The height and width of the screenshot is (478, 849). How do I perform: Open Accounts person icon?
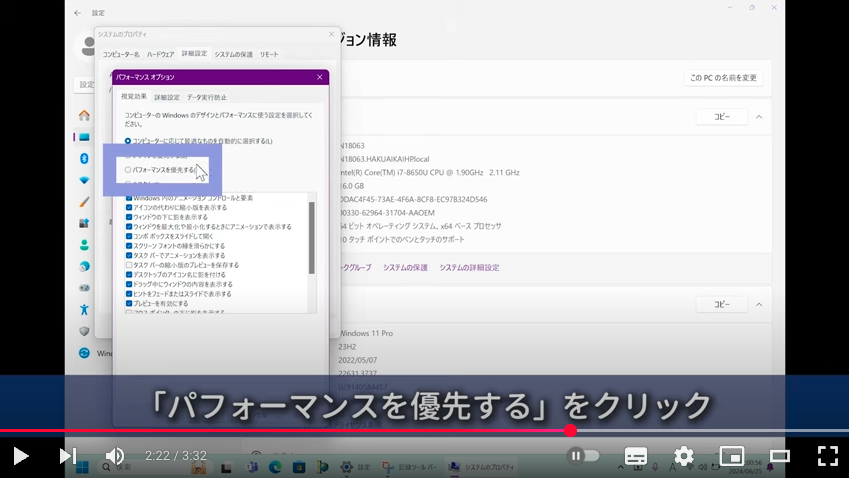pos(84,245)
